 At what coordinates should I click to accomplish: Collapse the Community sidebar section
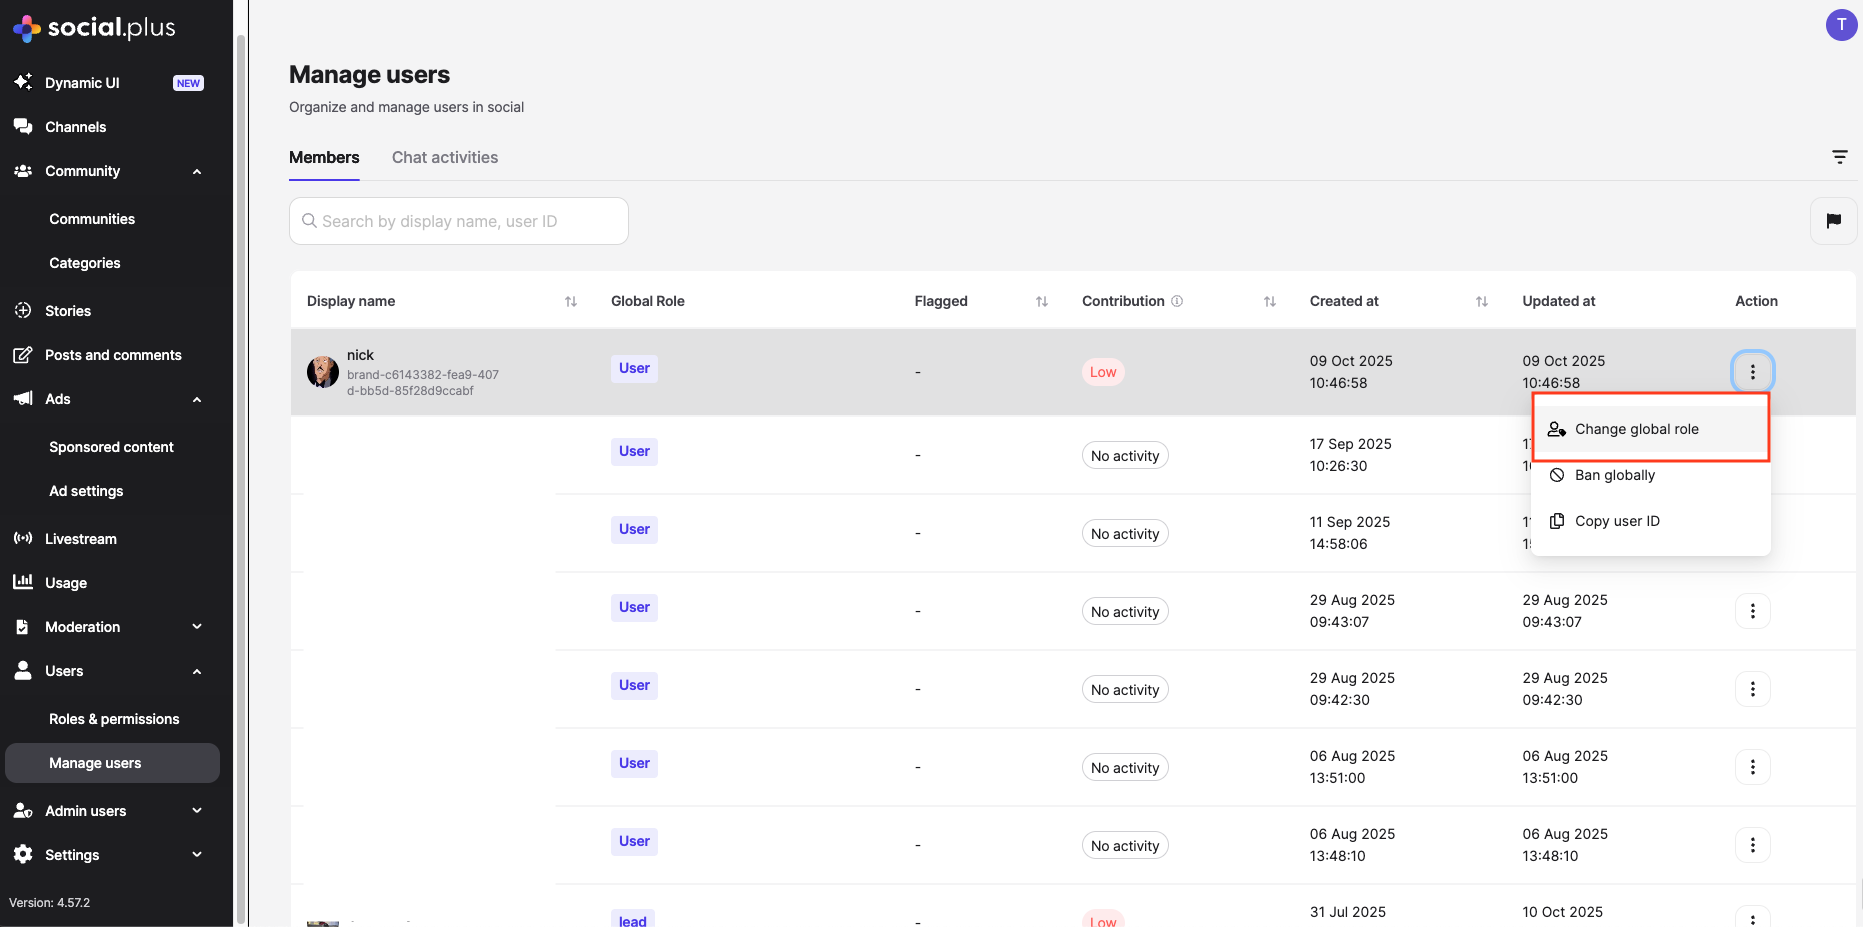click(197, 171)
